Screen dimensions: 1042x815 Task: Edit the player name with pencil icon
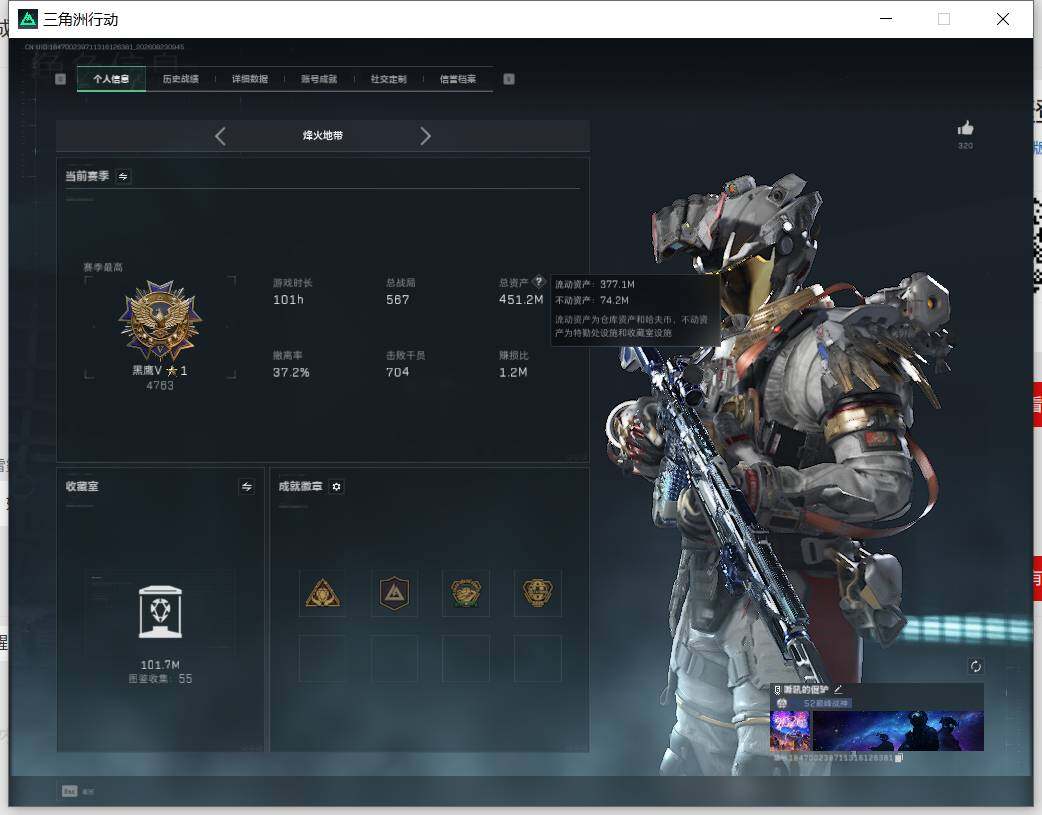[x=838, y=689]
